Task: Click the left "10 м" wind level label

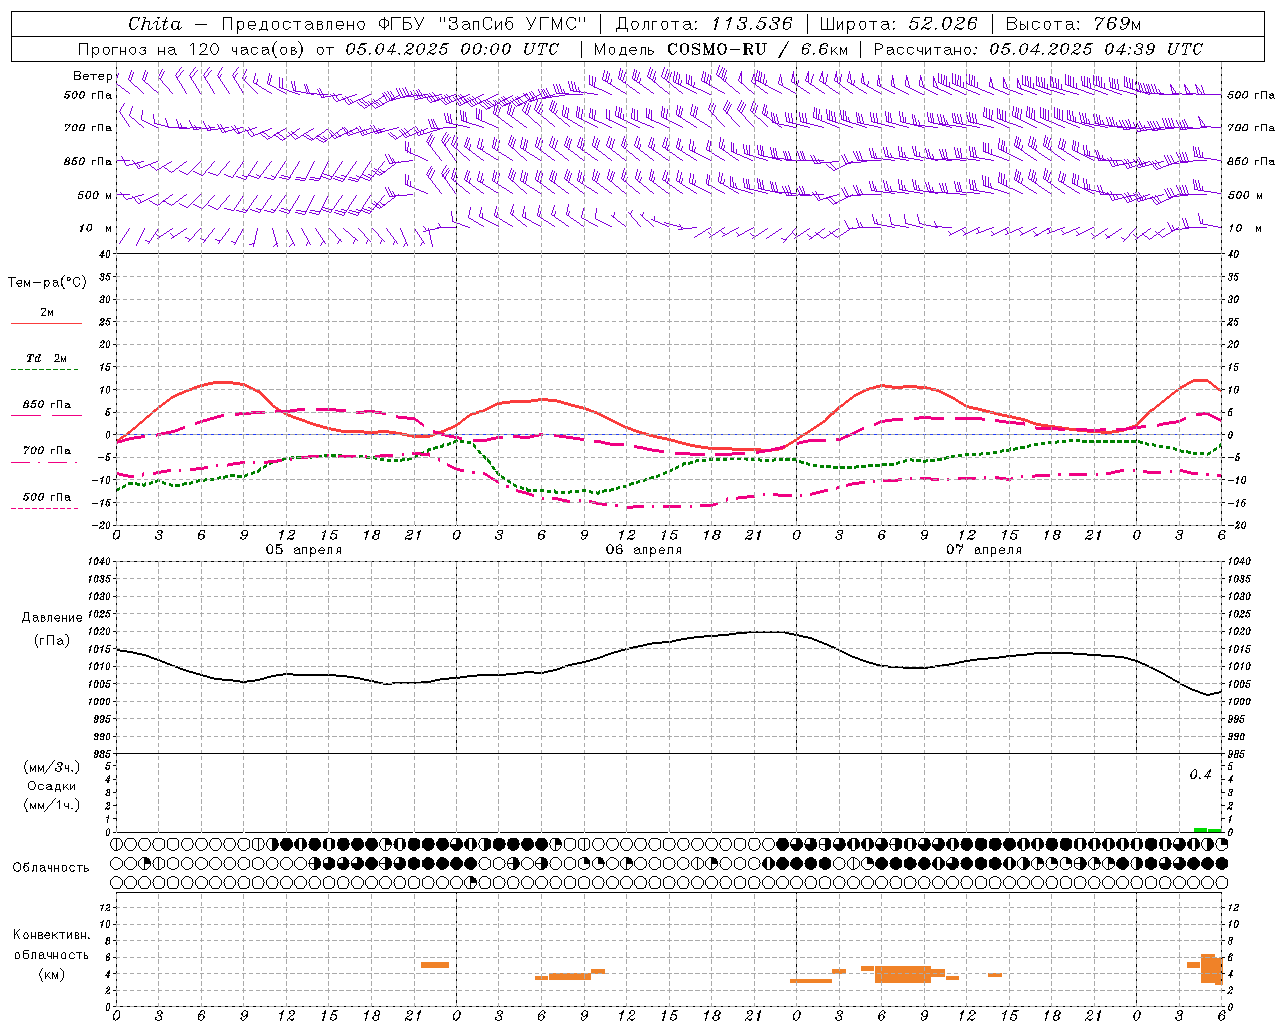Action: (x=95, y=228)
